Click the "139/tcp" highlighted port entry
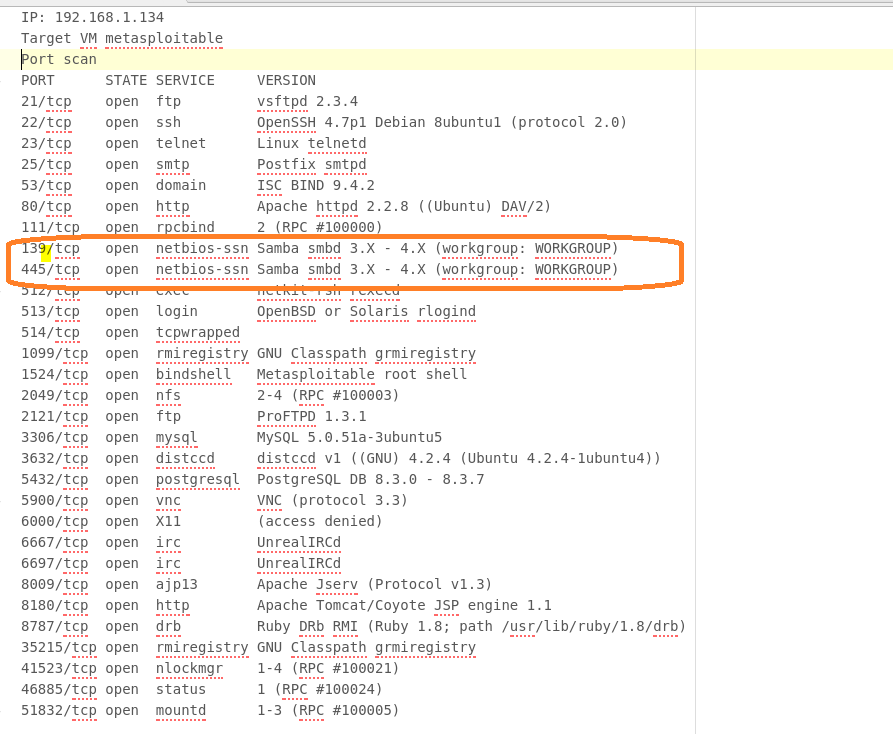The image size is (893, 734). [50, 248]
